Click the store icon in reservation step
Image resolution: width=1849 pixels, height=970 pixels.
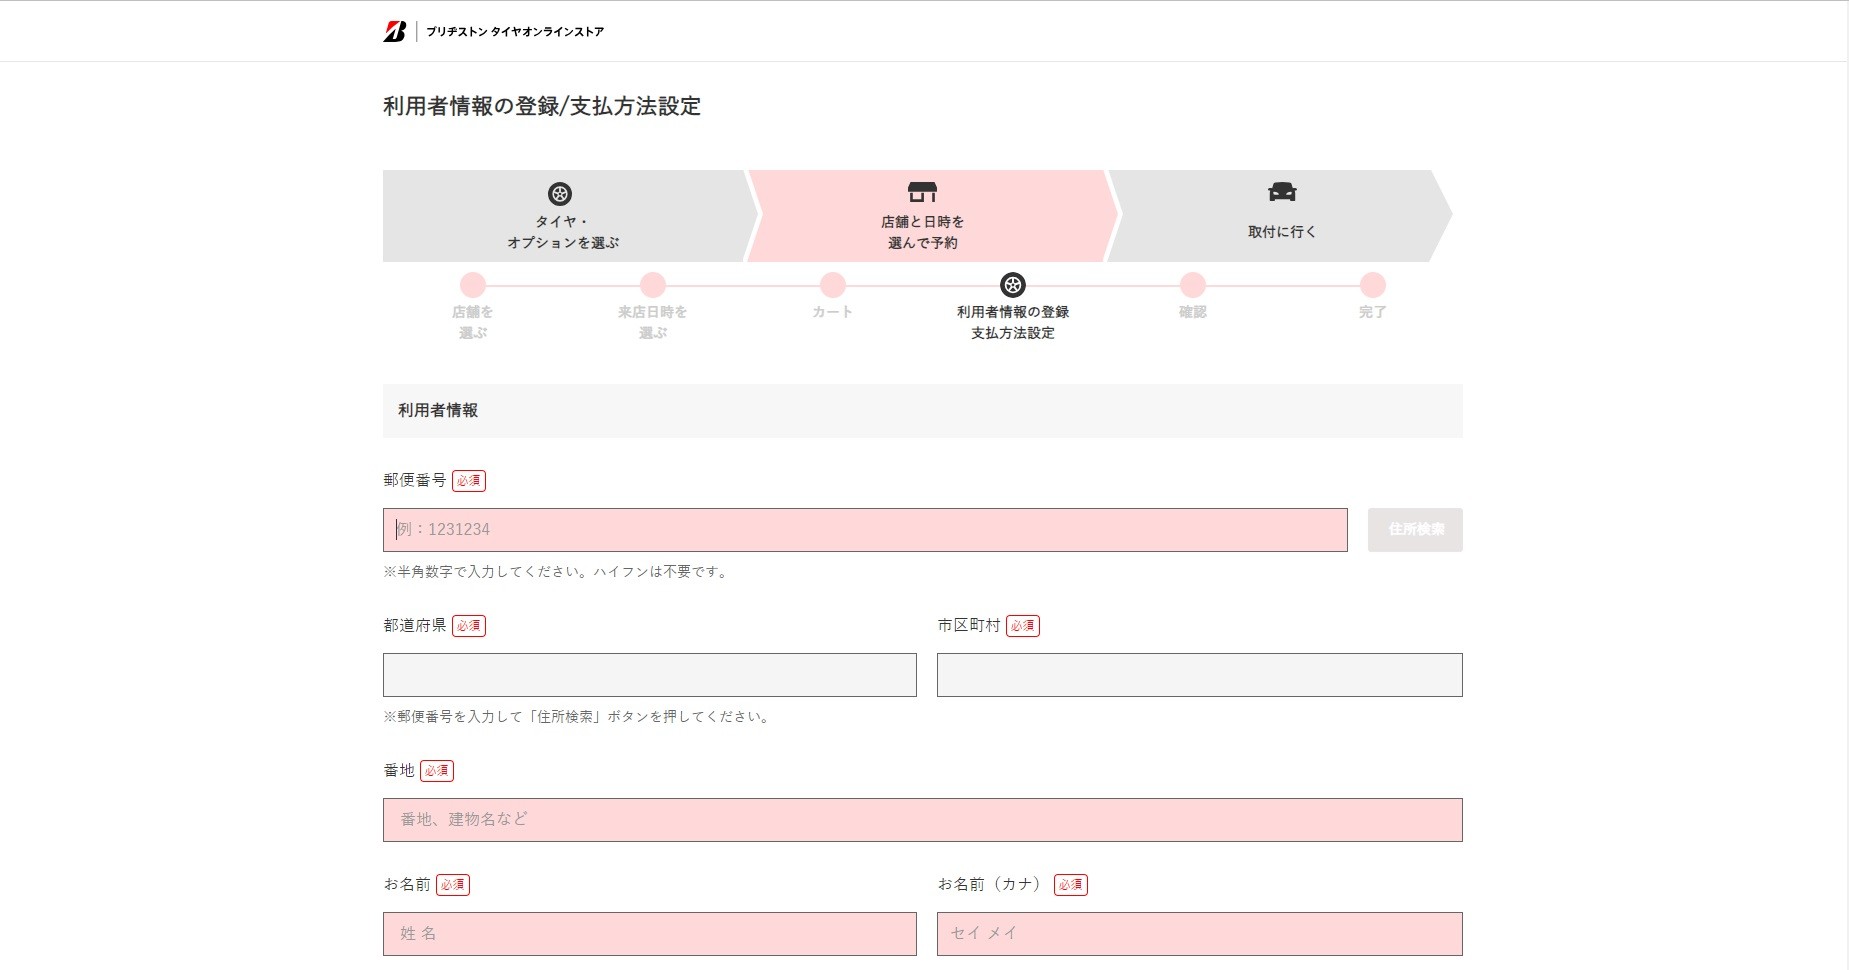pos(922,192)
